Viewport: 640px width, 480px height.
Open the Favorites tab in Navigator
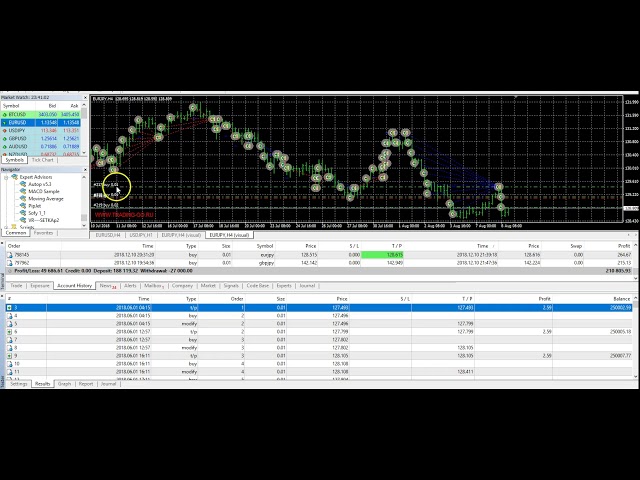coord(44,233)
